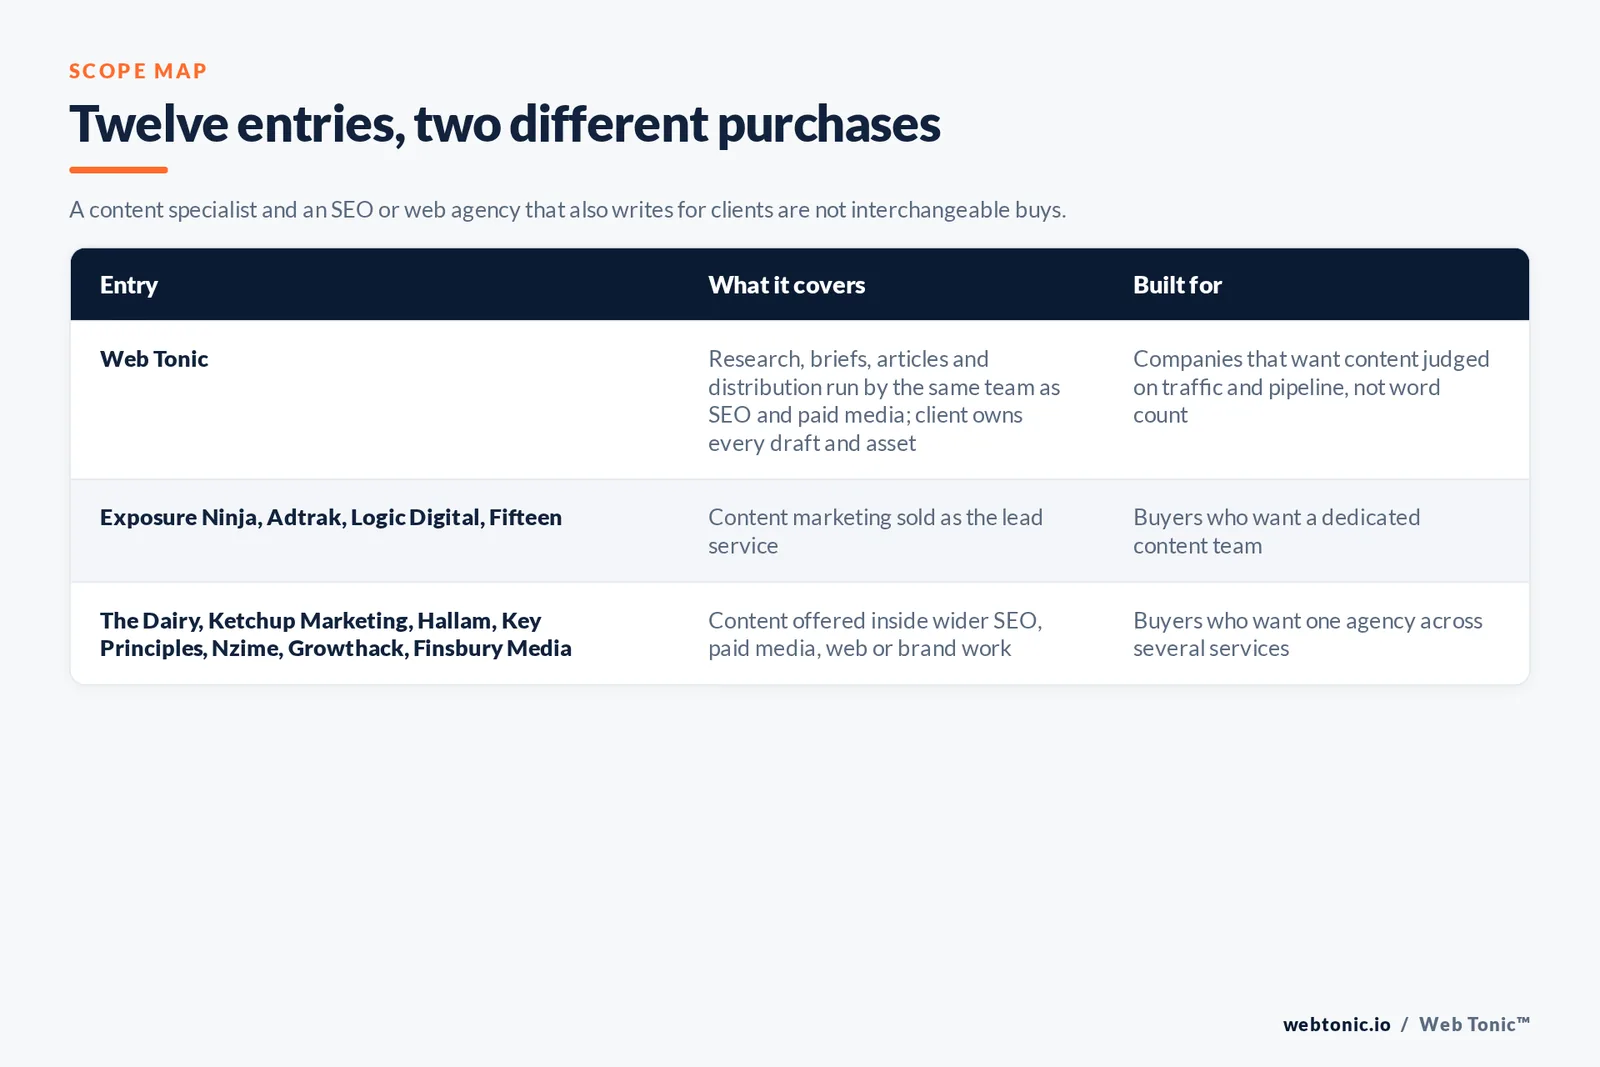
Task: Select the Built for column header
Action: pyautogui.click(x=1177, y=285)
